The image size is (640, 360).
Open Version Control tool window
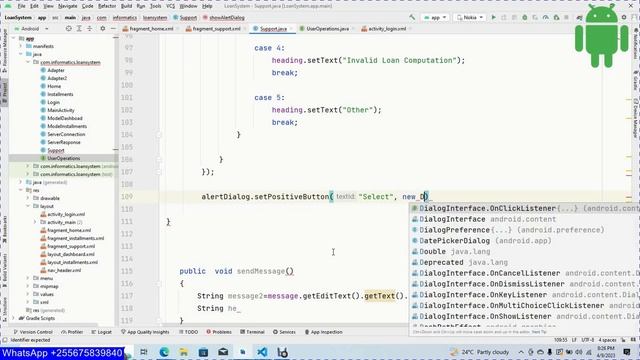pos(33,332)
